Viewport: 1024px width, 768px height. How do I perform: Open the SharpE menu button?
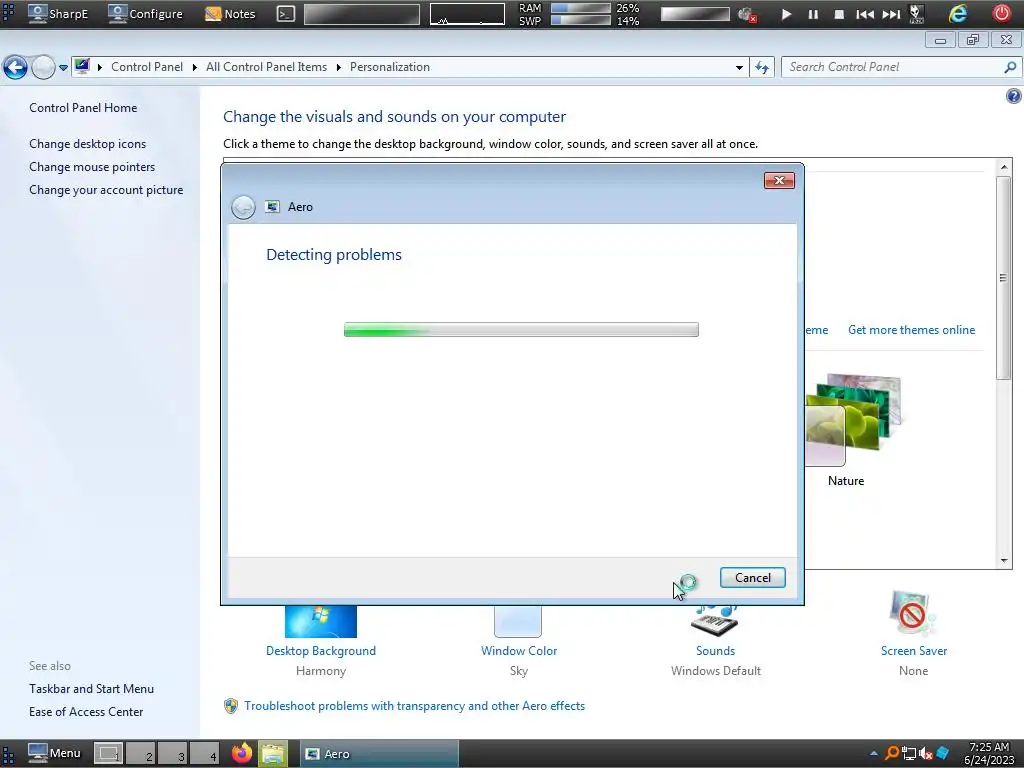[57, 13]
